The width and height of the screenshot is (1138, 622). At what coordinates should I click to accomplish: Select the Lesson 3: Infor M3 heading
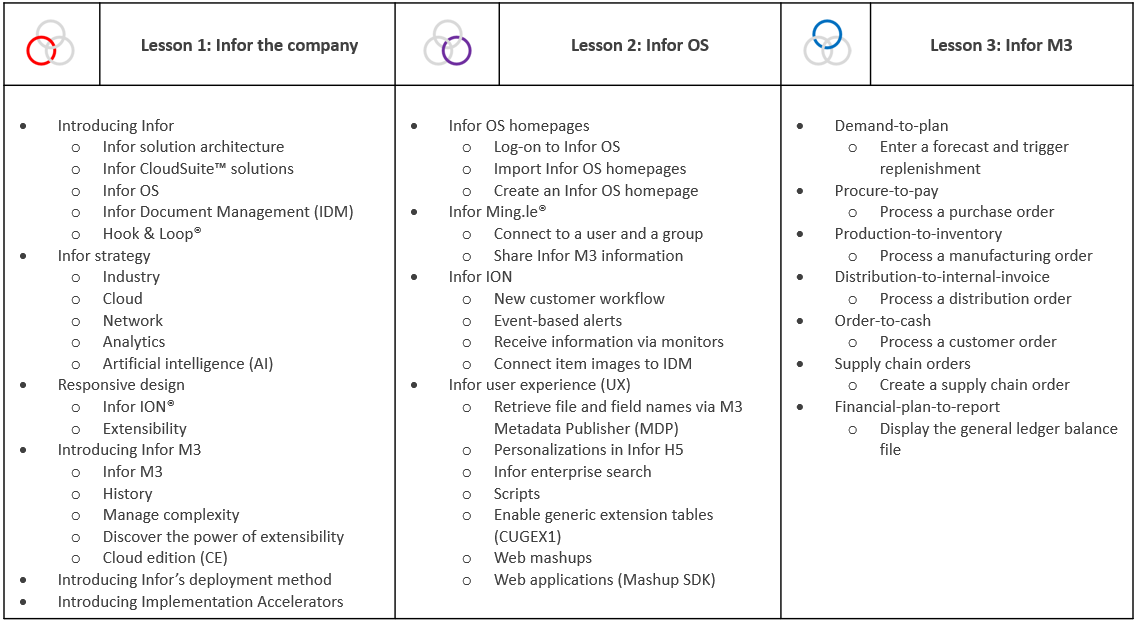point(1001,45)
